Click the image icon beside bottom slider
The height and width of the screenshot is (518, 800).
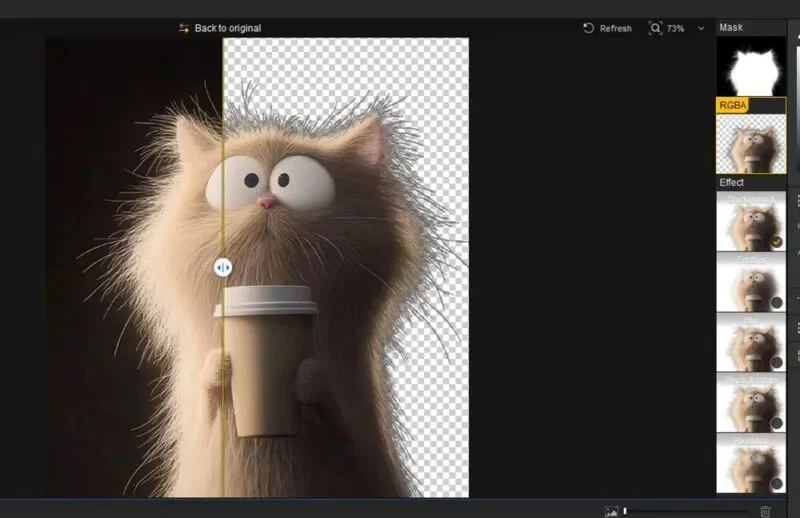click(611, 511)
